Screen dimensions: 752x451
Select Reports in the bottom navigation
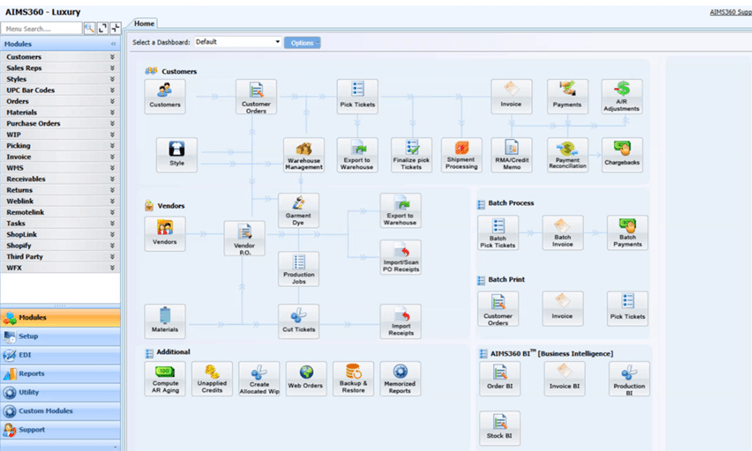[x=60, y=374]
